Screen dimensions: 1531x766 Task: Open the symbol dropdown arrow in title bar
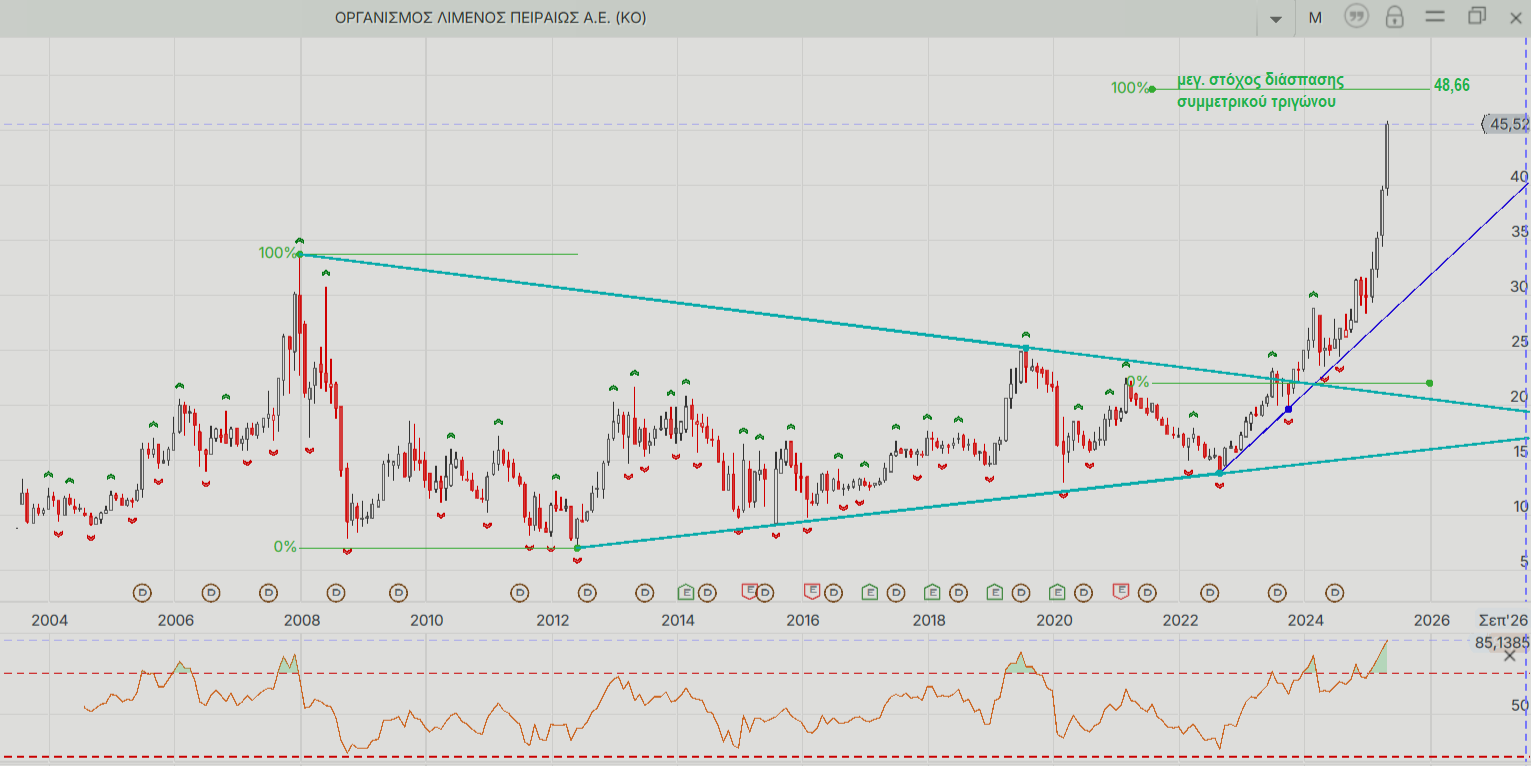[1276, 18]
